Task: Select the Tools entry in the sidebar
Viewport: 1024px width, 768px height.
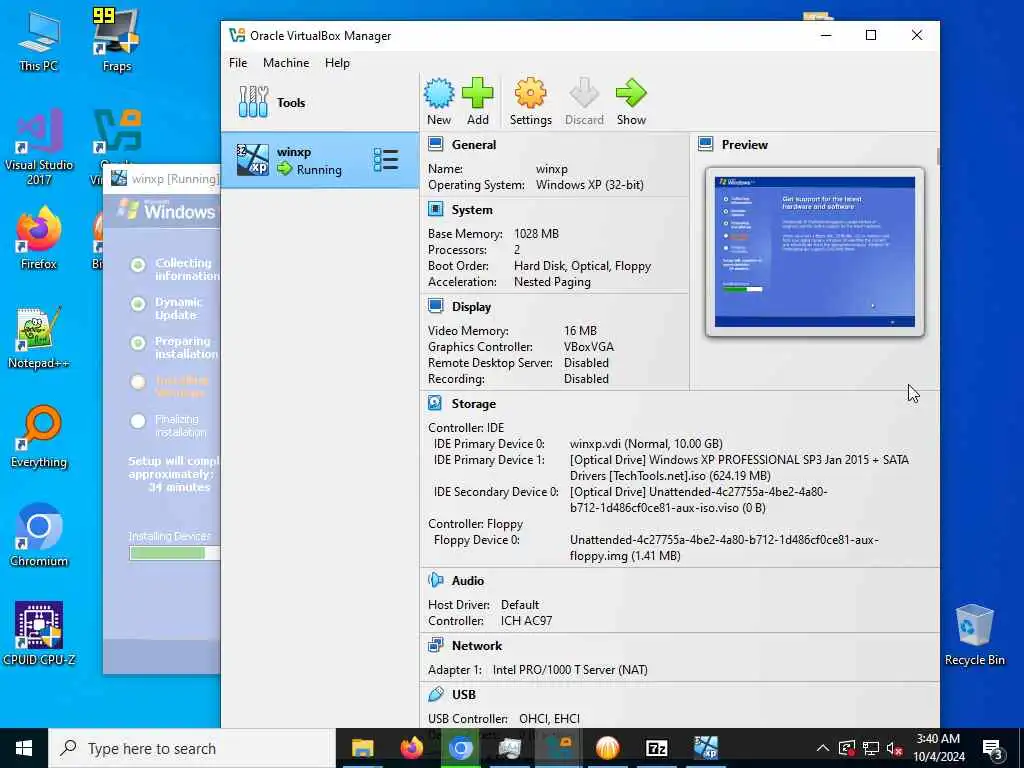Action: [x=319, y=103]
